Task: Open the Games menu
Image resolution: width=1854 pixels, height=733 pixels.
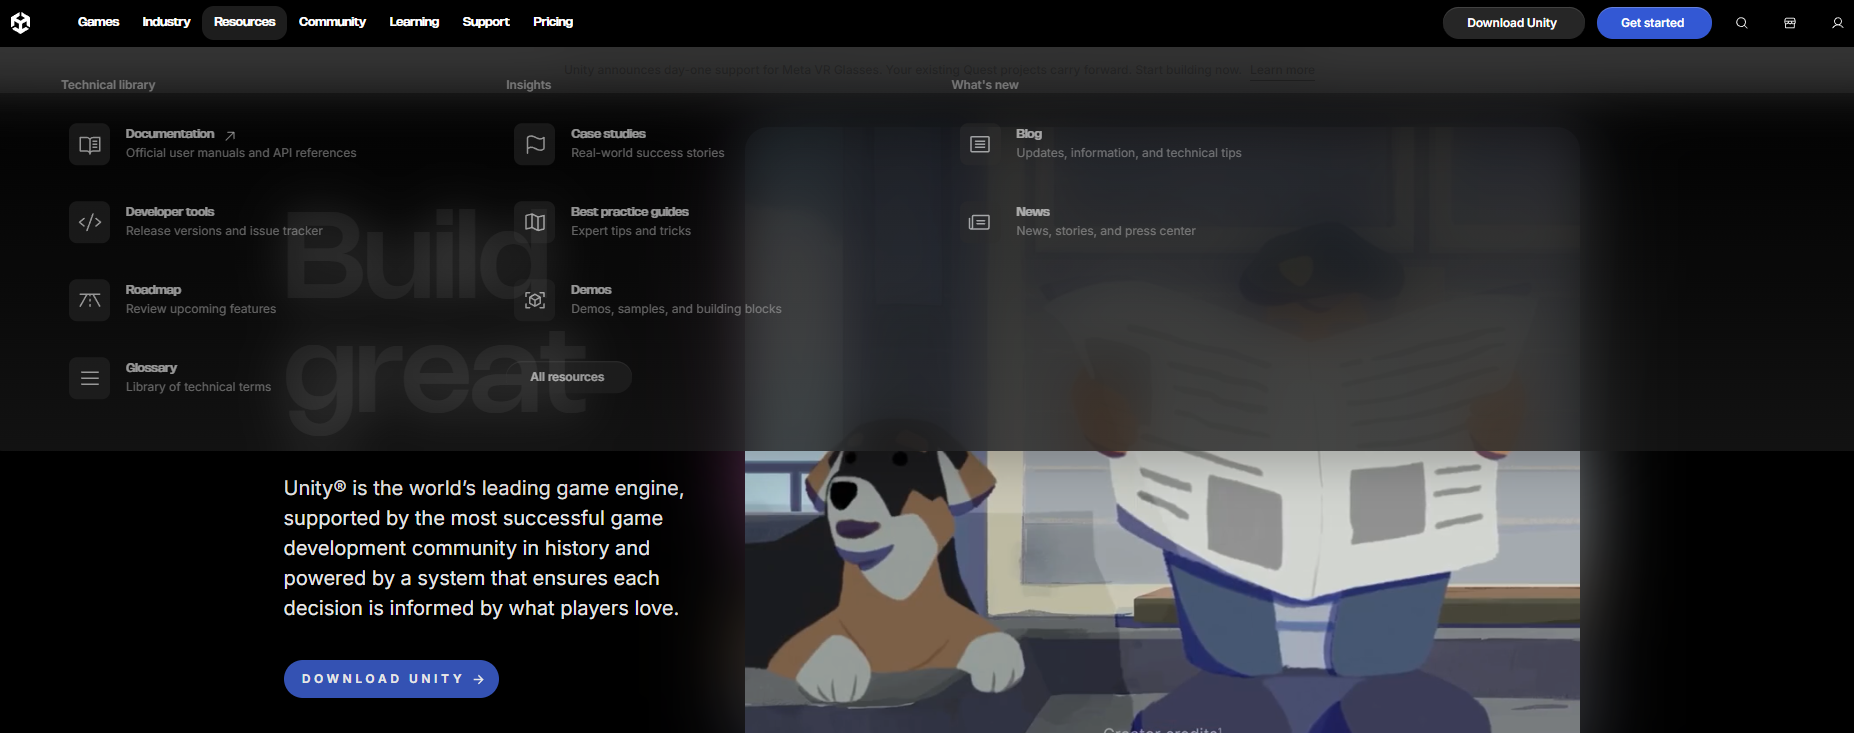Action: pos(98,22)
